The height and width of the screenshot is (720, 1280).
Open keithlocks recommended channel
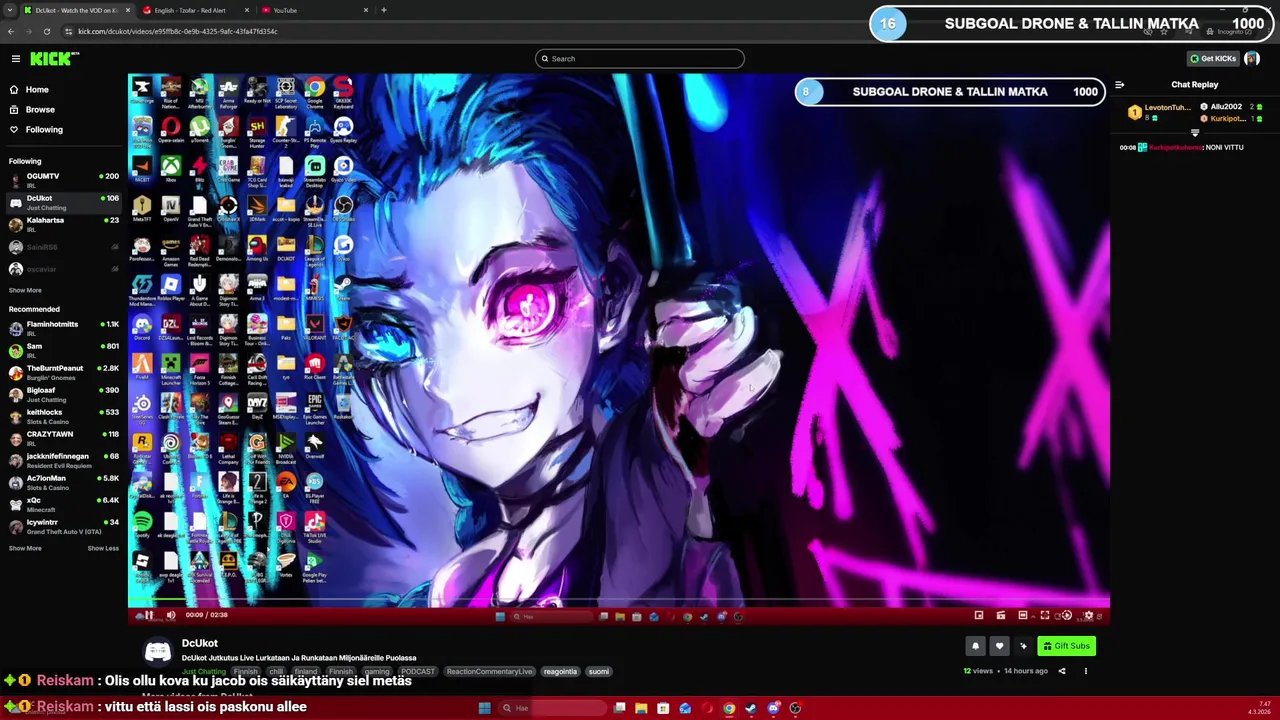(x=63, y=416)
